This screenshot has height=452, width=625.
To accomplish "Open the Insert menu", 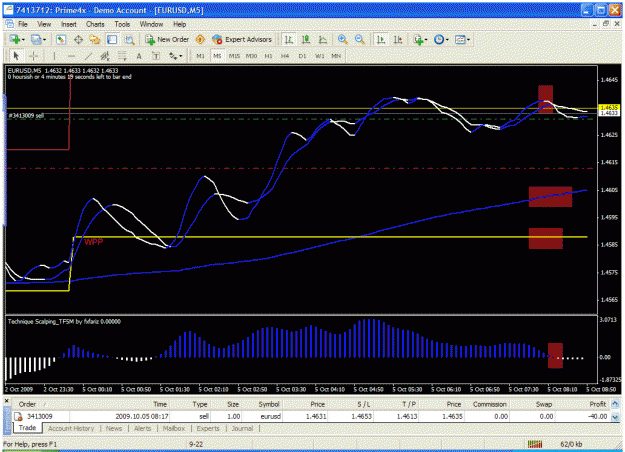I will click(69, 24).
